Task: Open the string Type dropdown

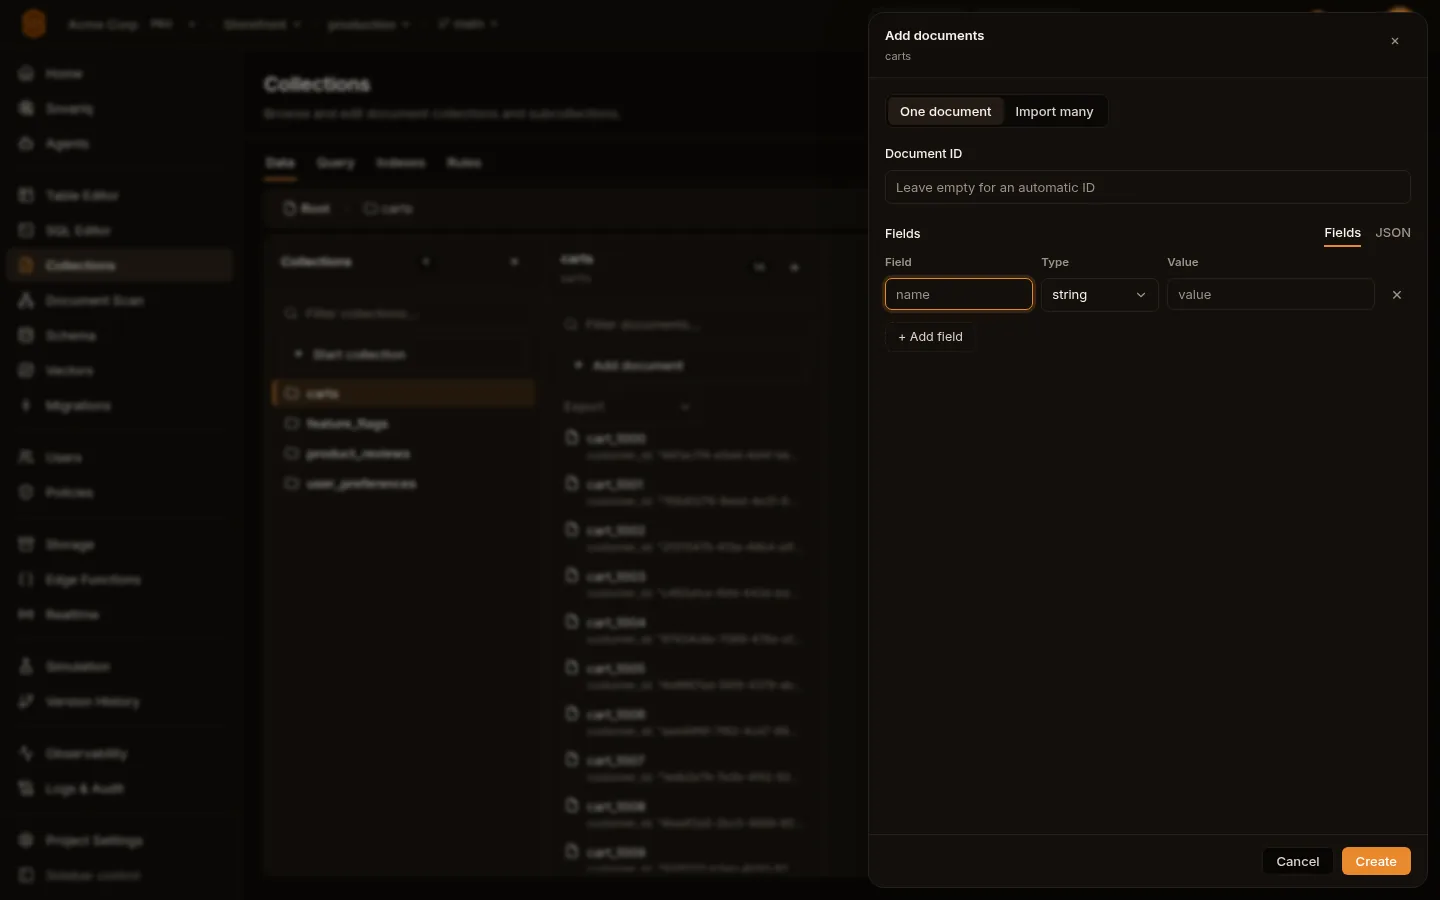Action: pos(1099,294)
